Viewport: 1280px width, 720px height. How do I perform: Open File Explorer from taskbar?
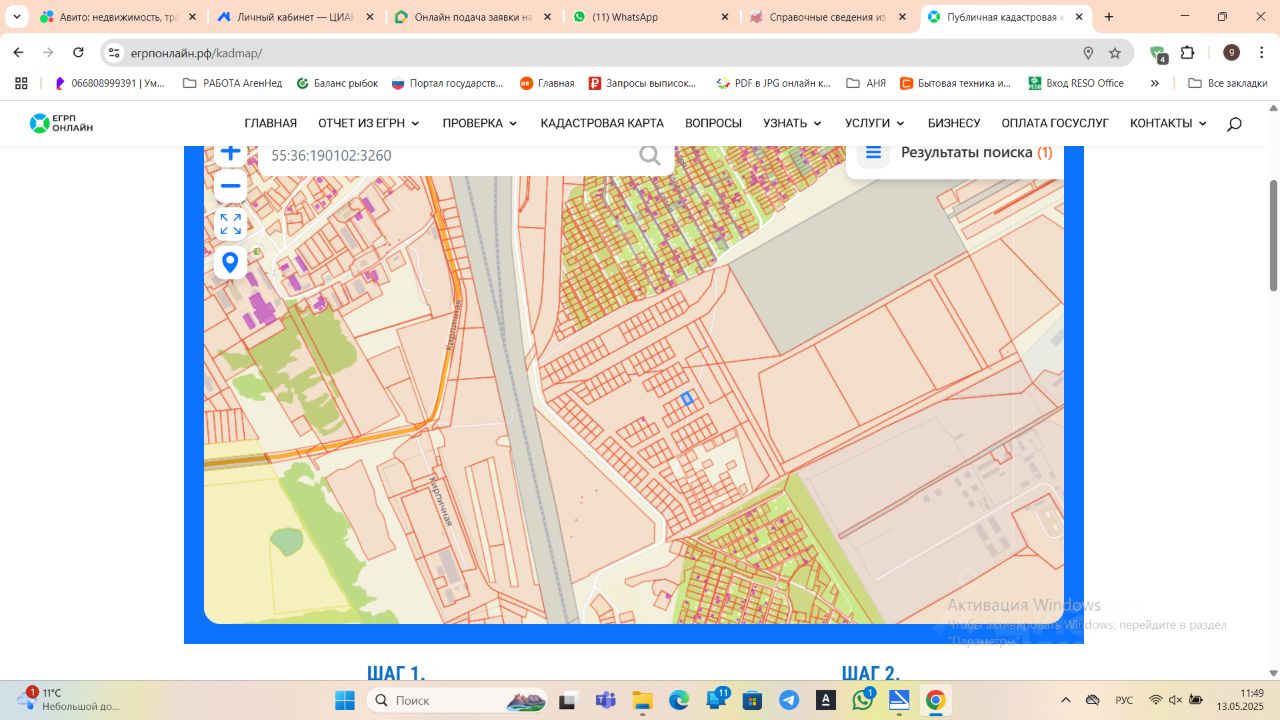point(641,700)
